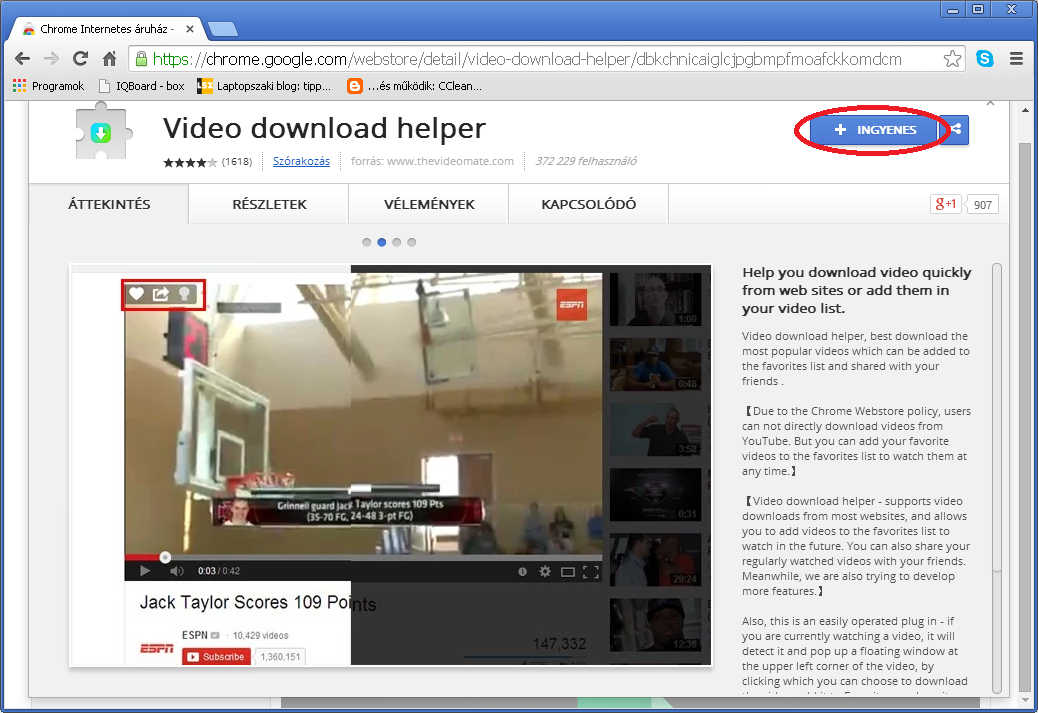Click the ESPN channel name
Screen dimensions: 1038x713
pyautogui.click(x=195, y=635)
